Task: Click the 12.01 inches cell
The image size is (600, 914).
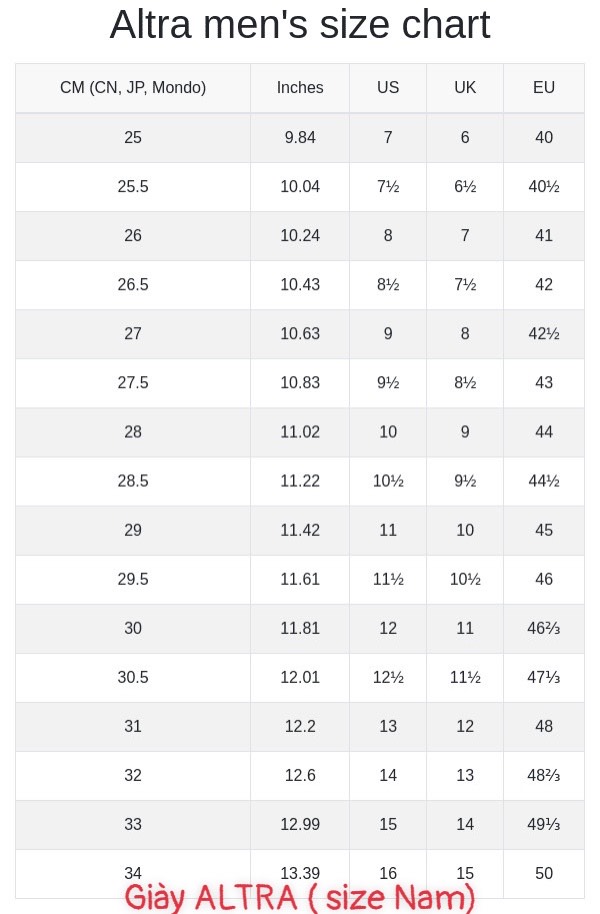Action: click(x=300, y=677)
